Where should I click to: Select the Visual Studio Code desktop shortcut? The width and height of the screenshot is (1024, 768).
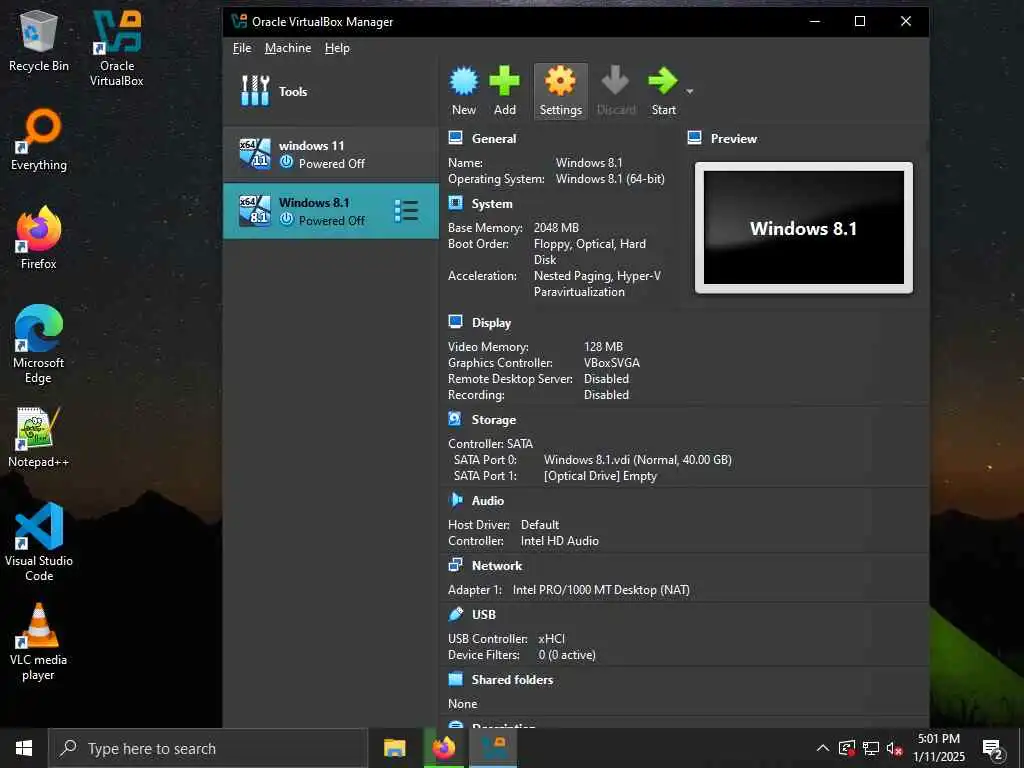point(39,543)
